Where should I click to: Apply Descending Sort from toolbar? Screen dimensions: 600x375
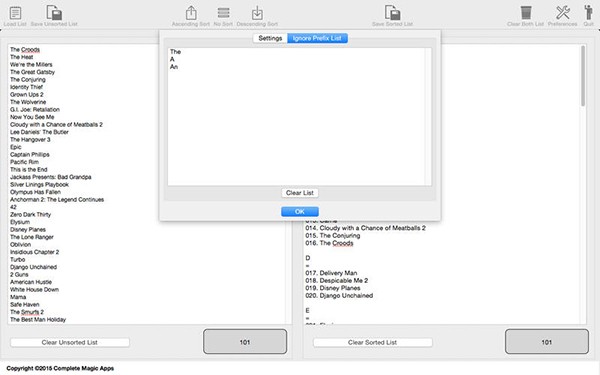(x=257, y=13)
